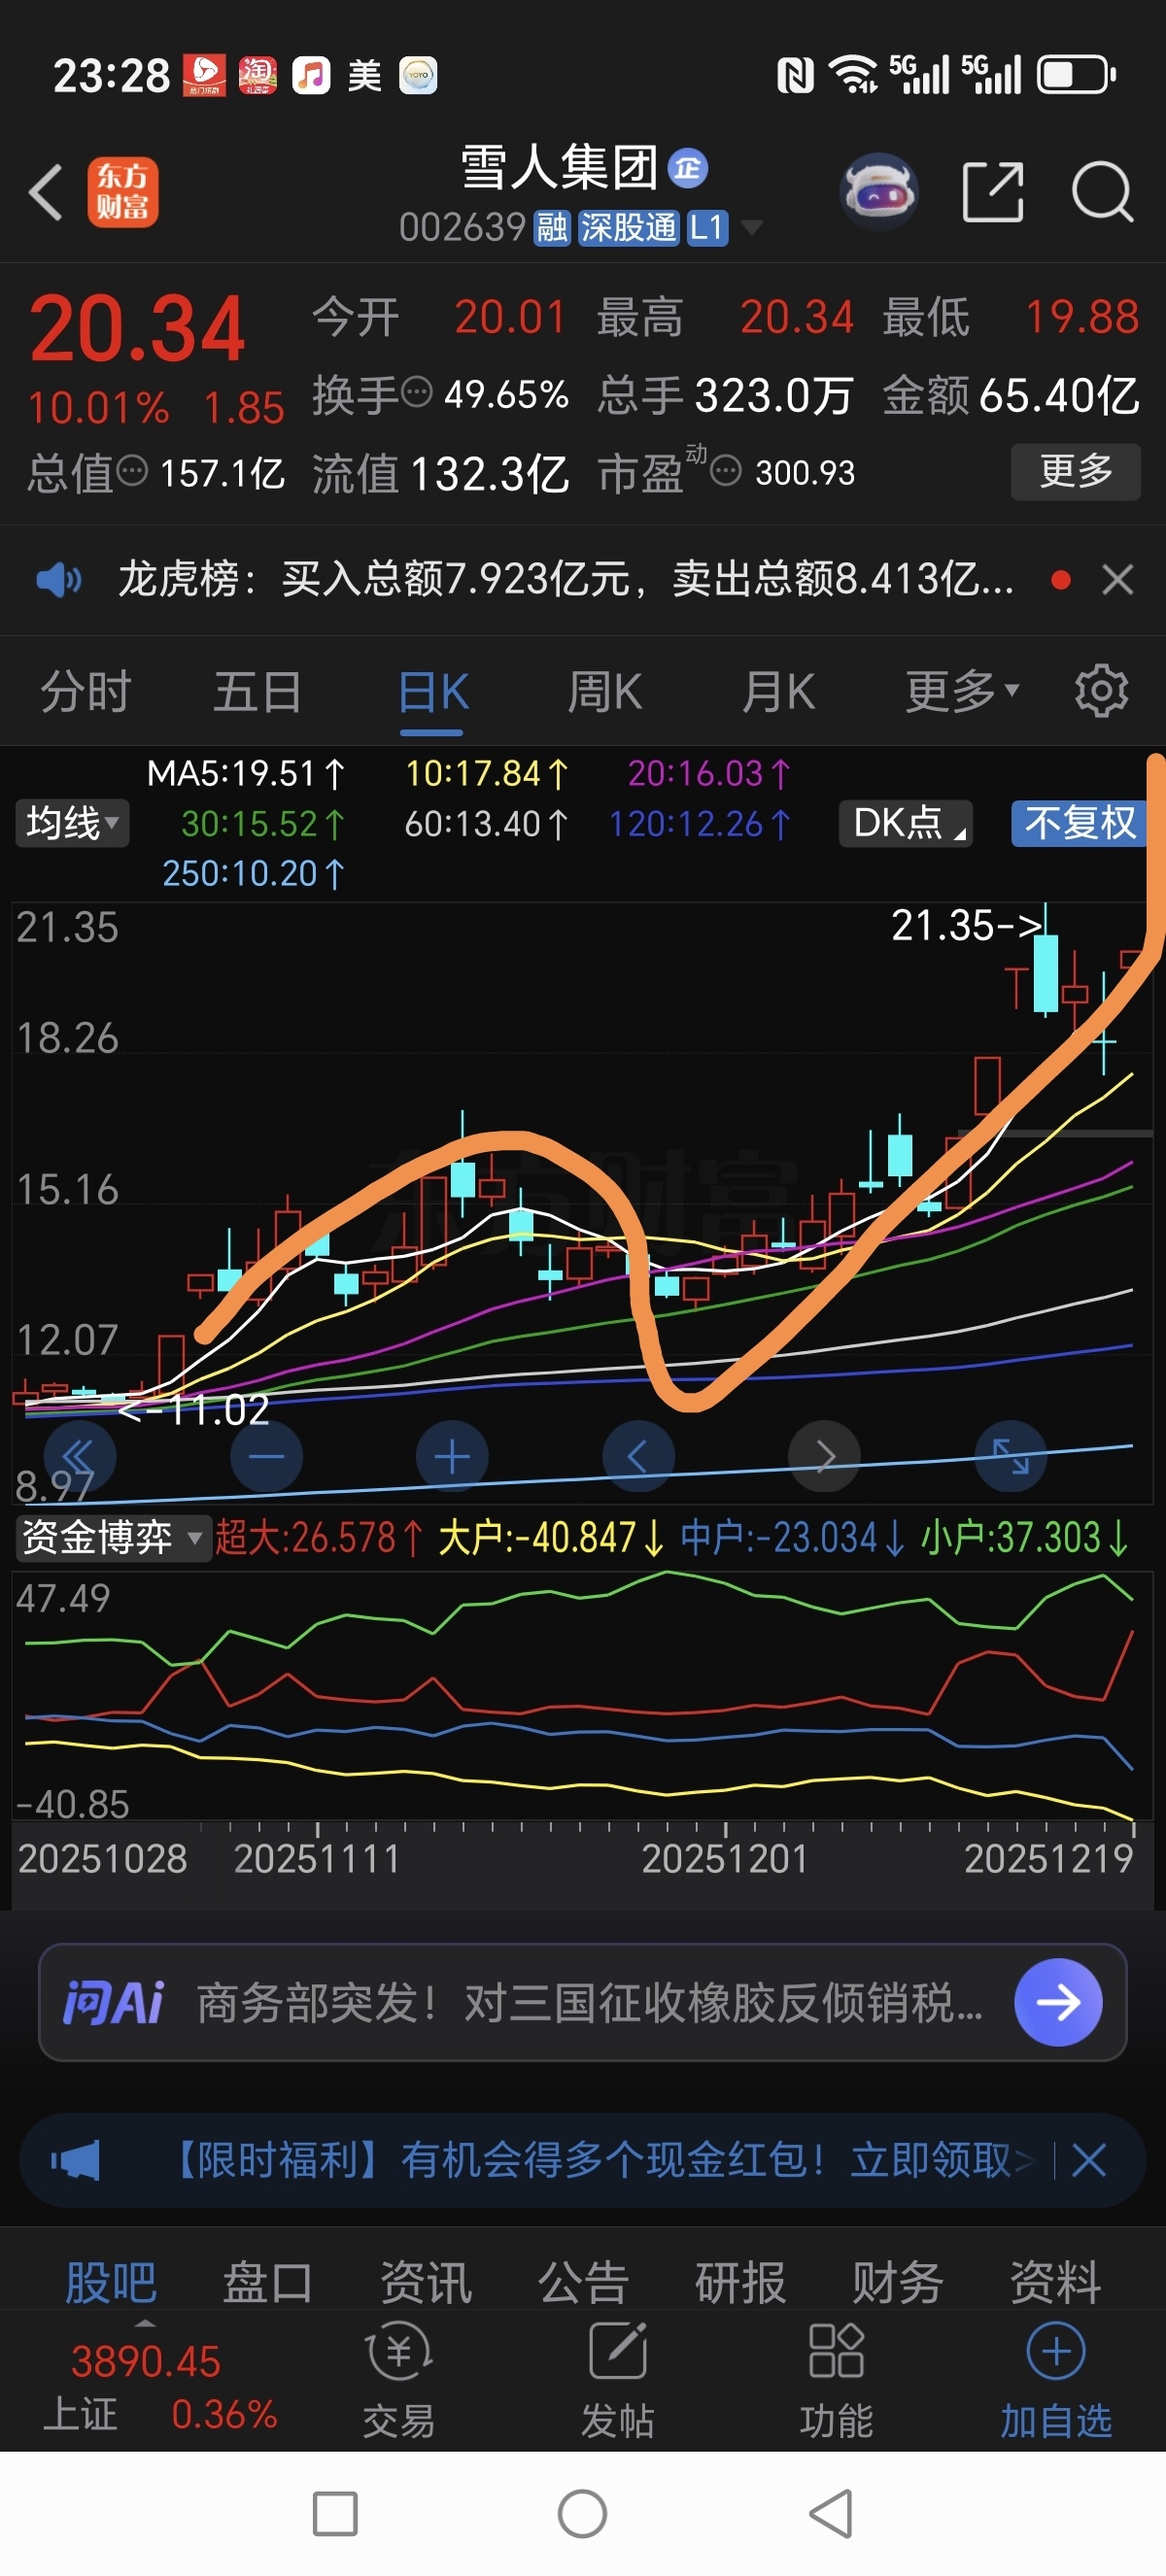1166x2576 pixels.
Task: Move chart right one candle
Action: click(x=824, y=1457)
